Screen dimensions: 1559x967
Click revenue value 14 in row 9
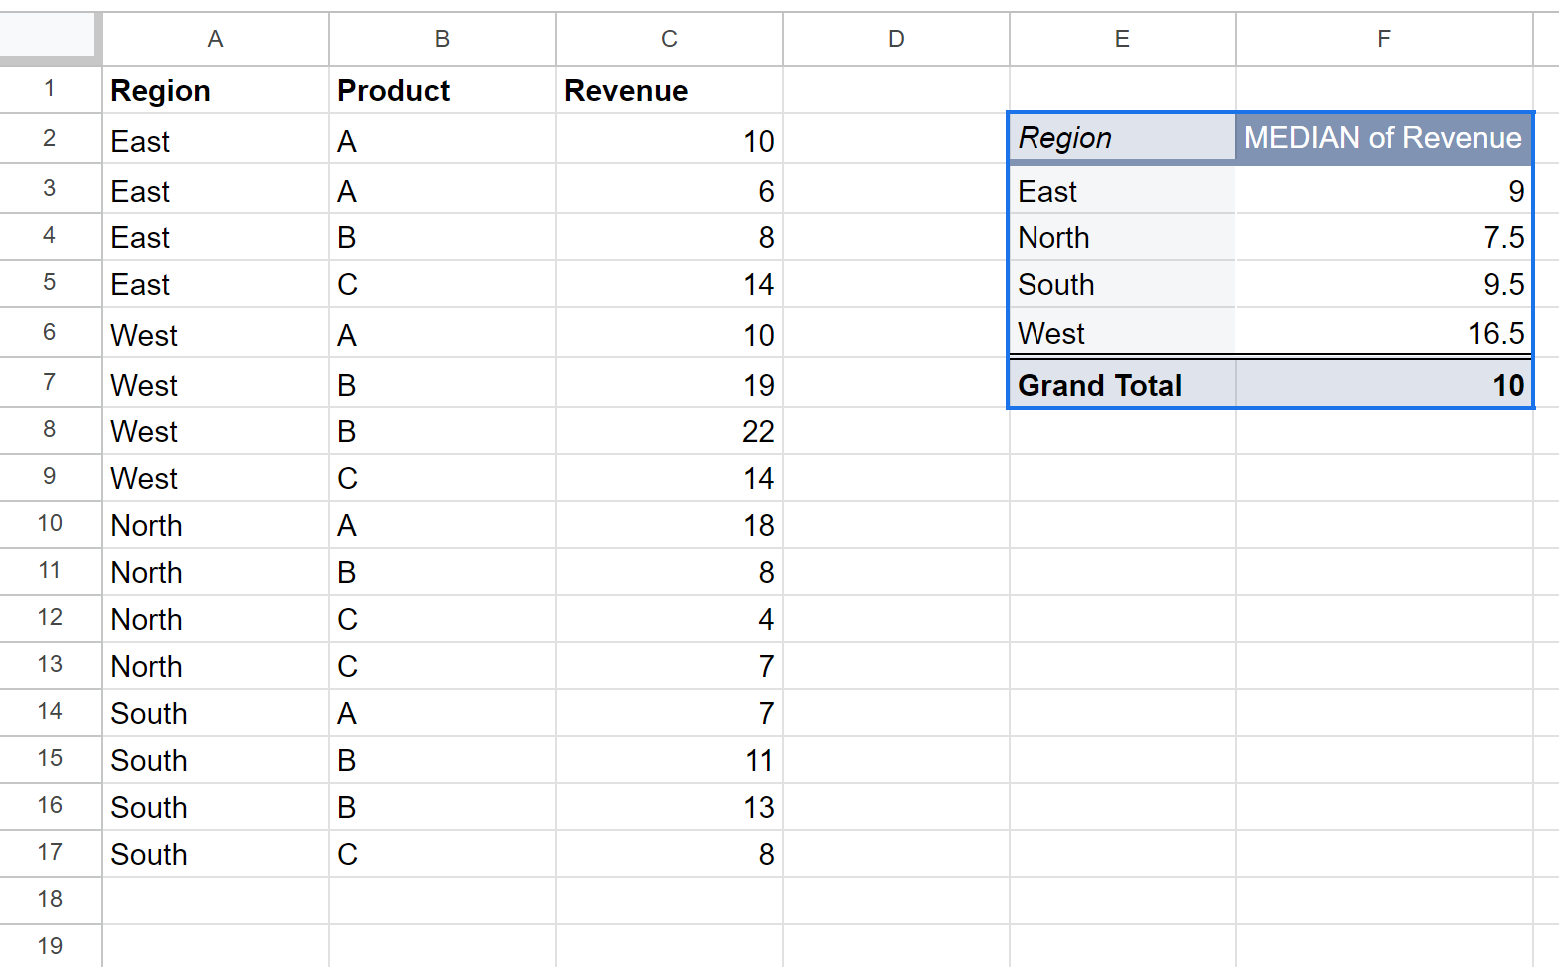[669, 478]
